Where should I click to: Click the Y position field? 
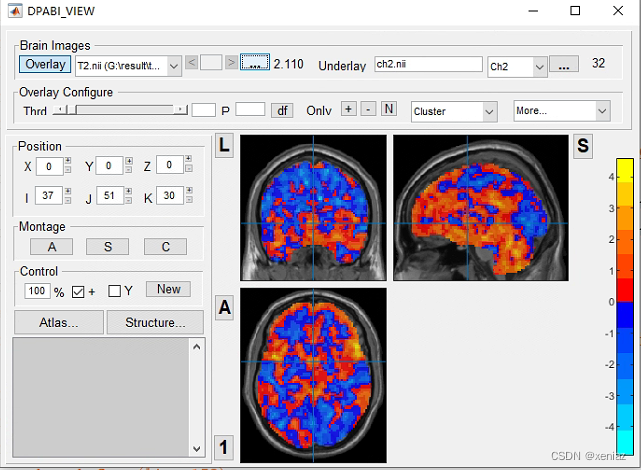(109, 166)
